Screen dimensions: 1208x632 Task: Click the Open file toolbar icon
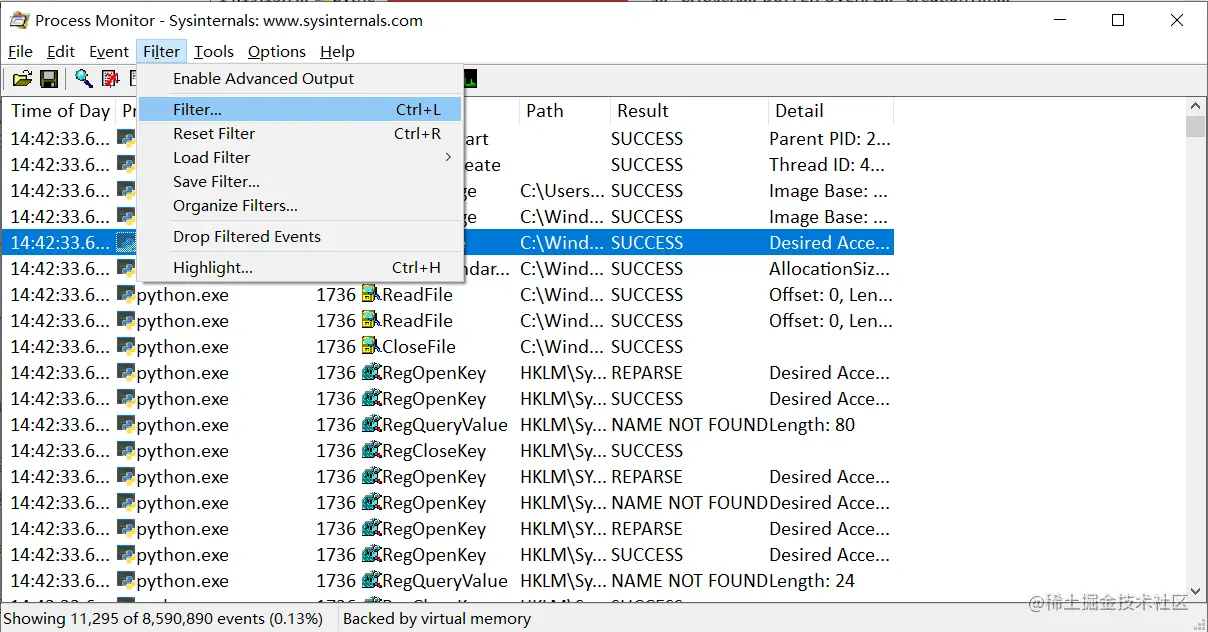(x=22, y=79)
